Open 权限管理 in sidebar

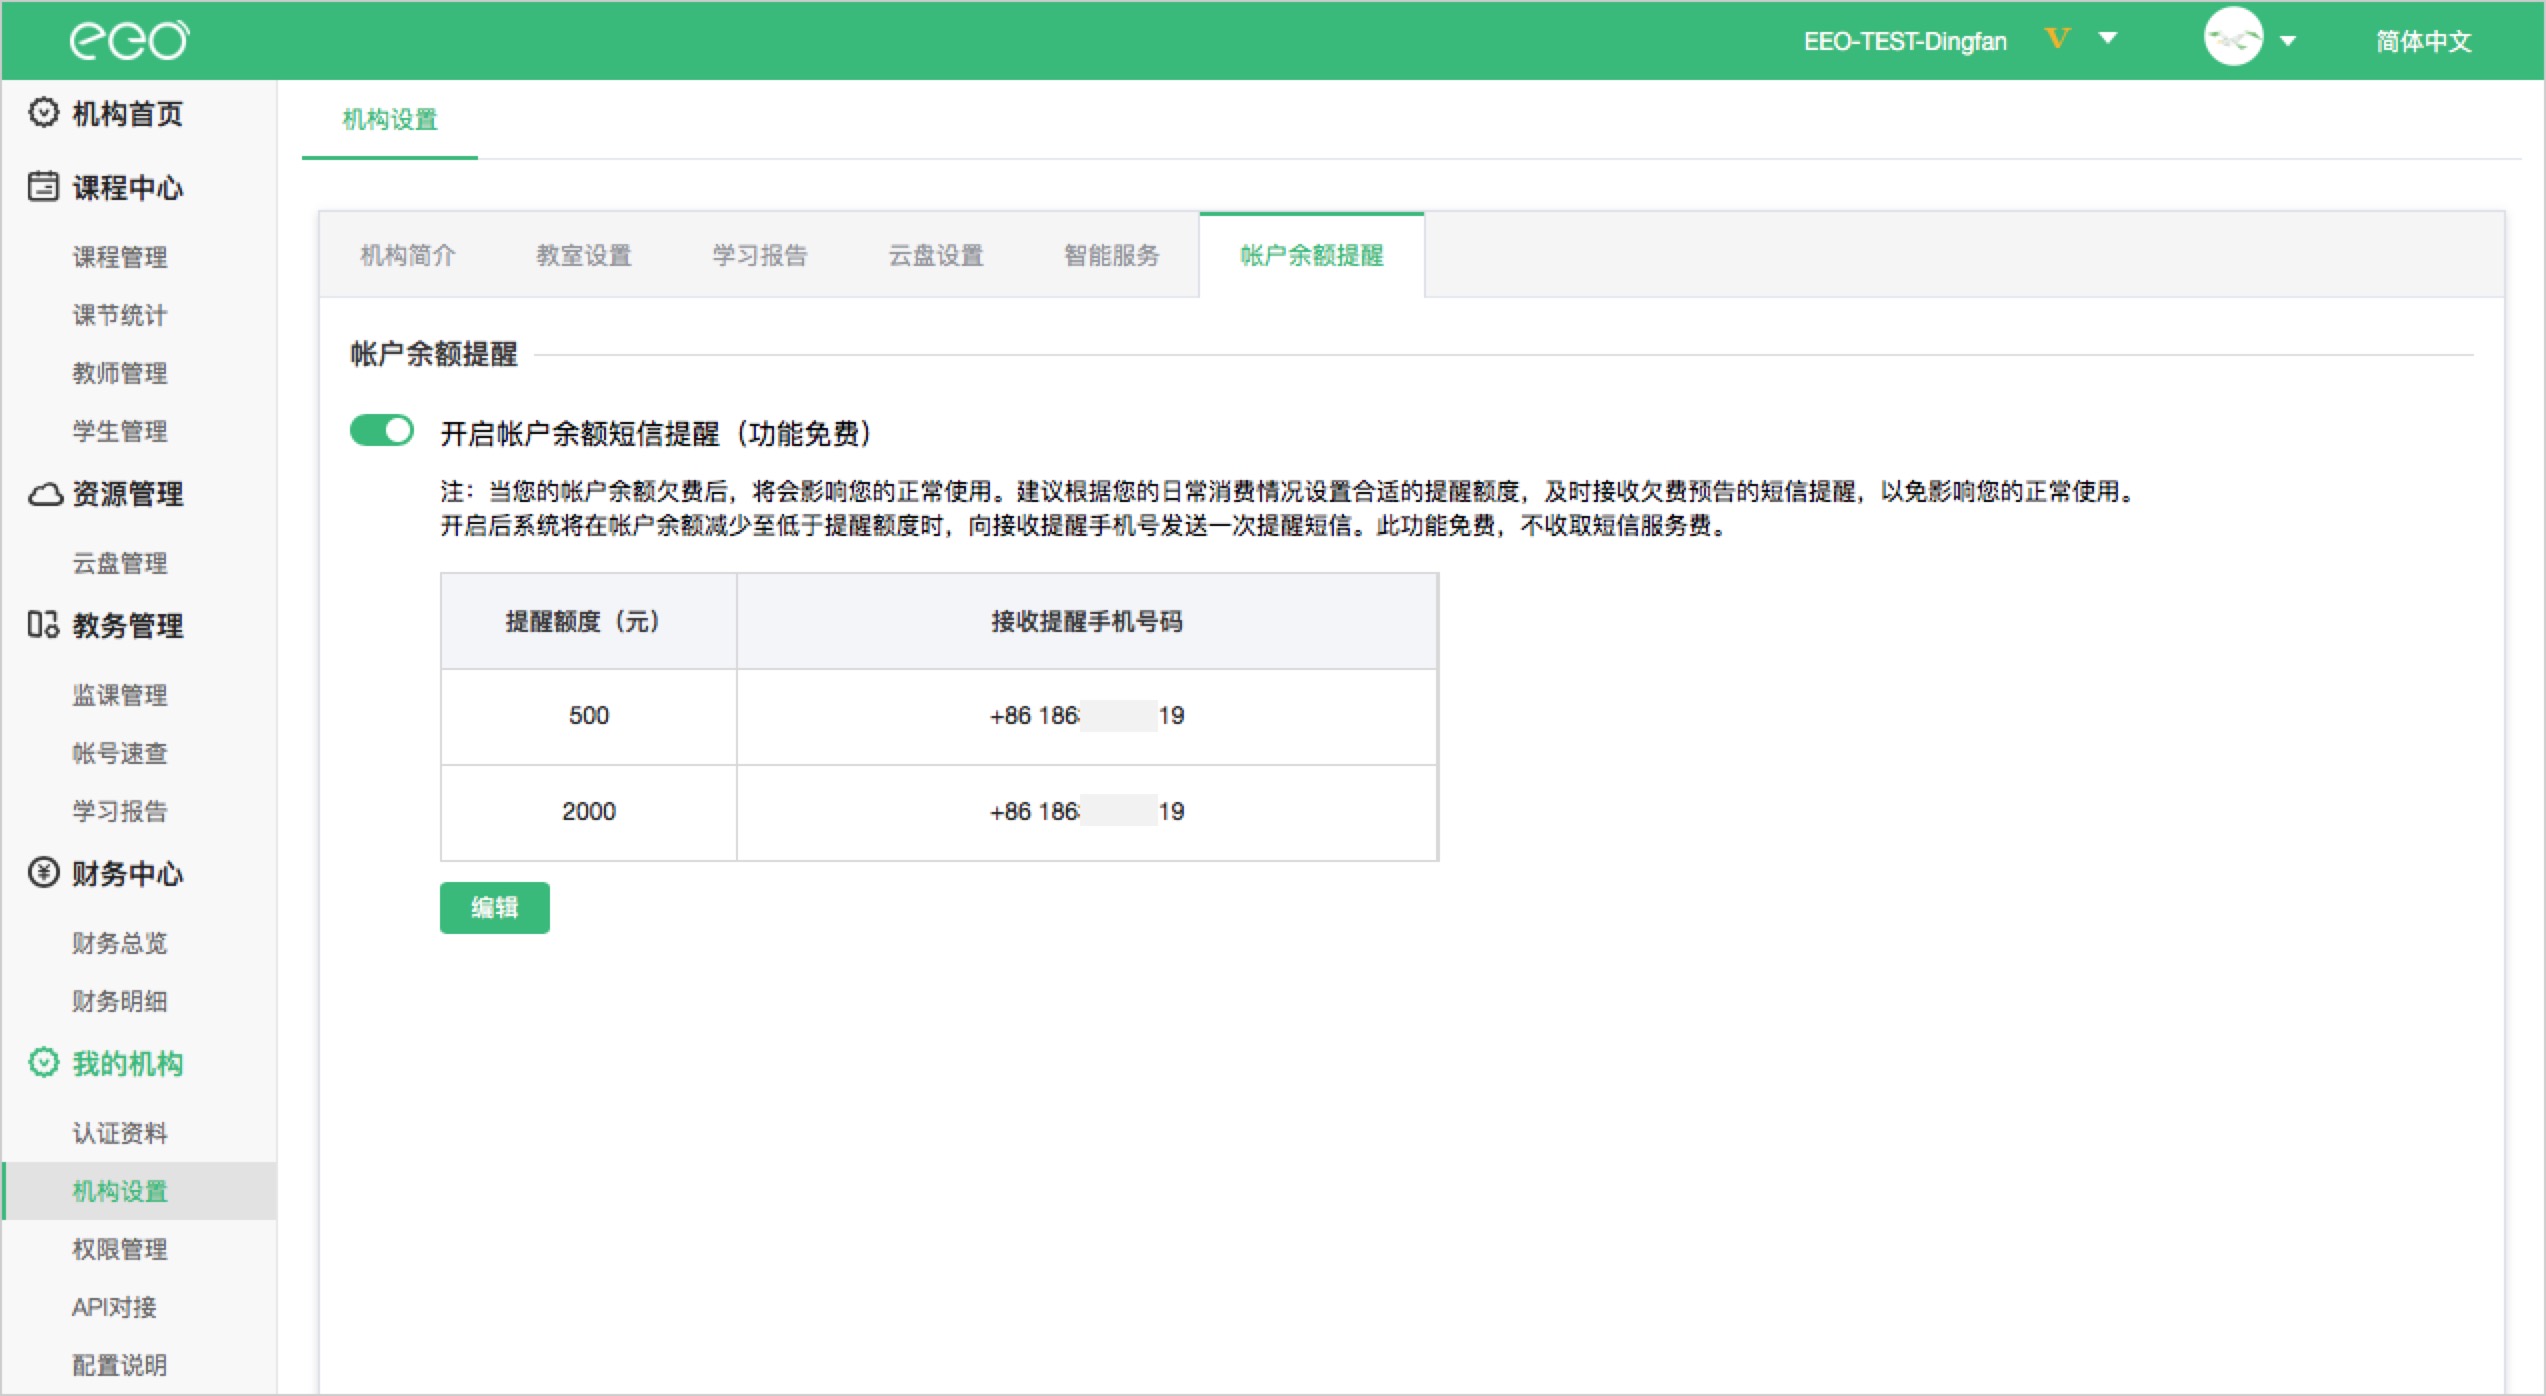(x=120, y=1249)
